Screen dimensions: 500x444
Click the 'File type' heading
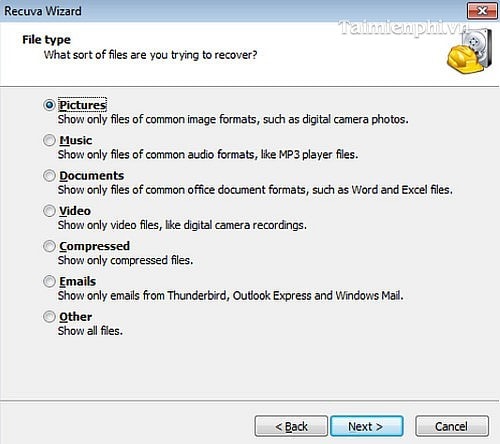(x=46, y=40)
